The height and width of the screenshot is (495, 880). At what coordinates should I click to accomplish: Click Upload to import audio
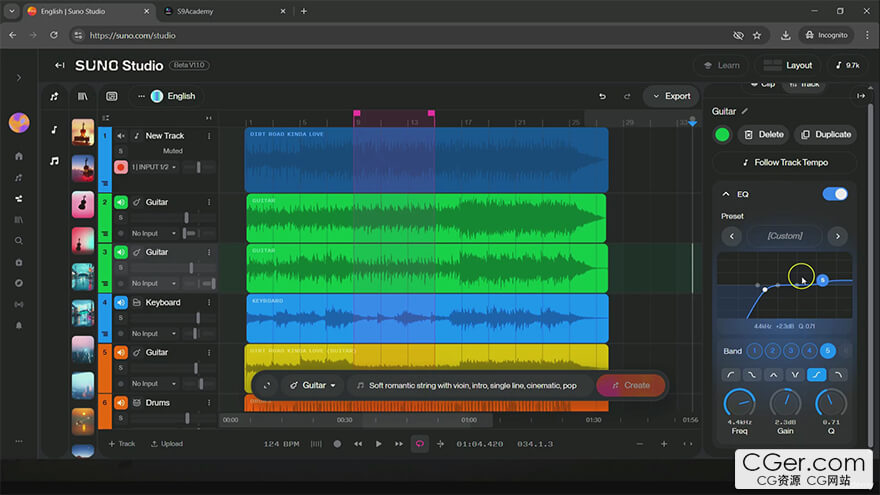point(167,444)
